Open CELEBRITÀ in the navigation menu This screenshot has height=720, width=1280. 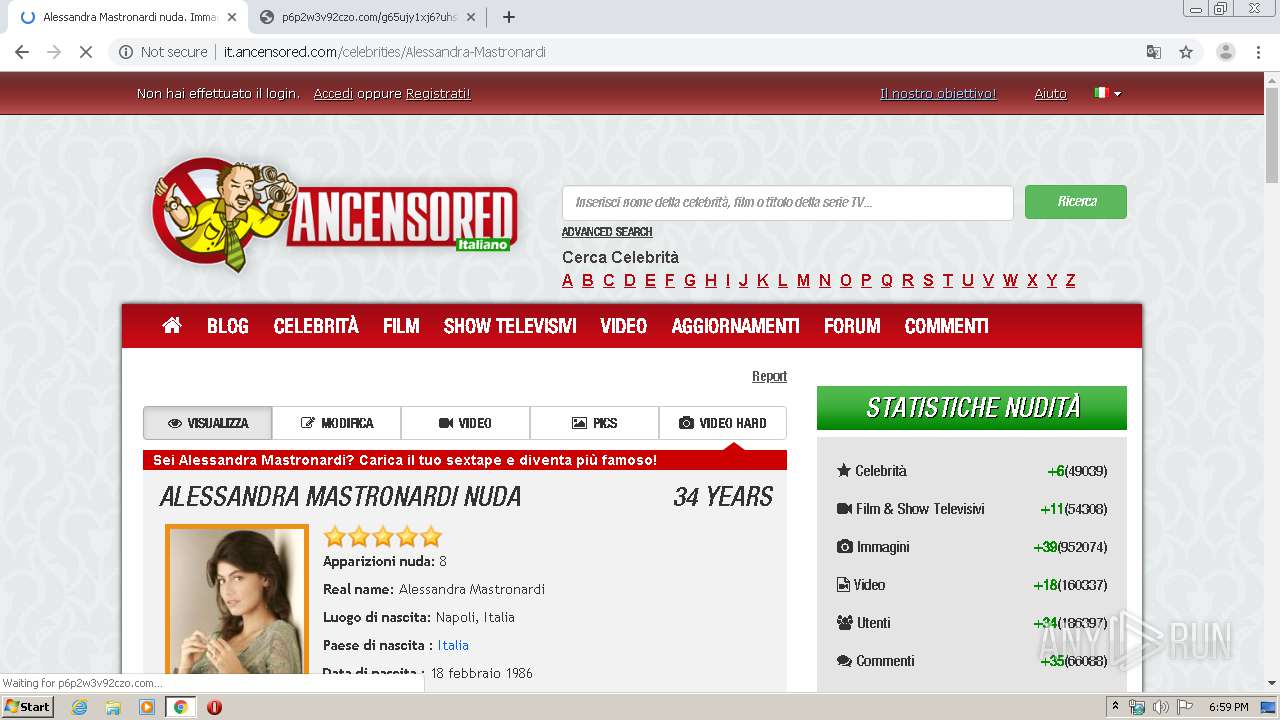pos(316,326)
